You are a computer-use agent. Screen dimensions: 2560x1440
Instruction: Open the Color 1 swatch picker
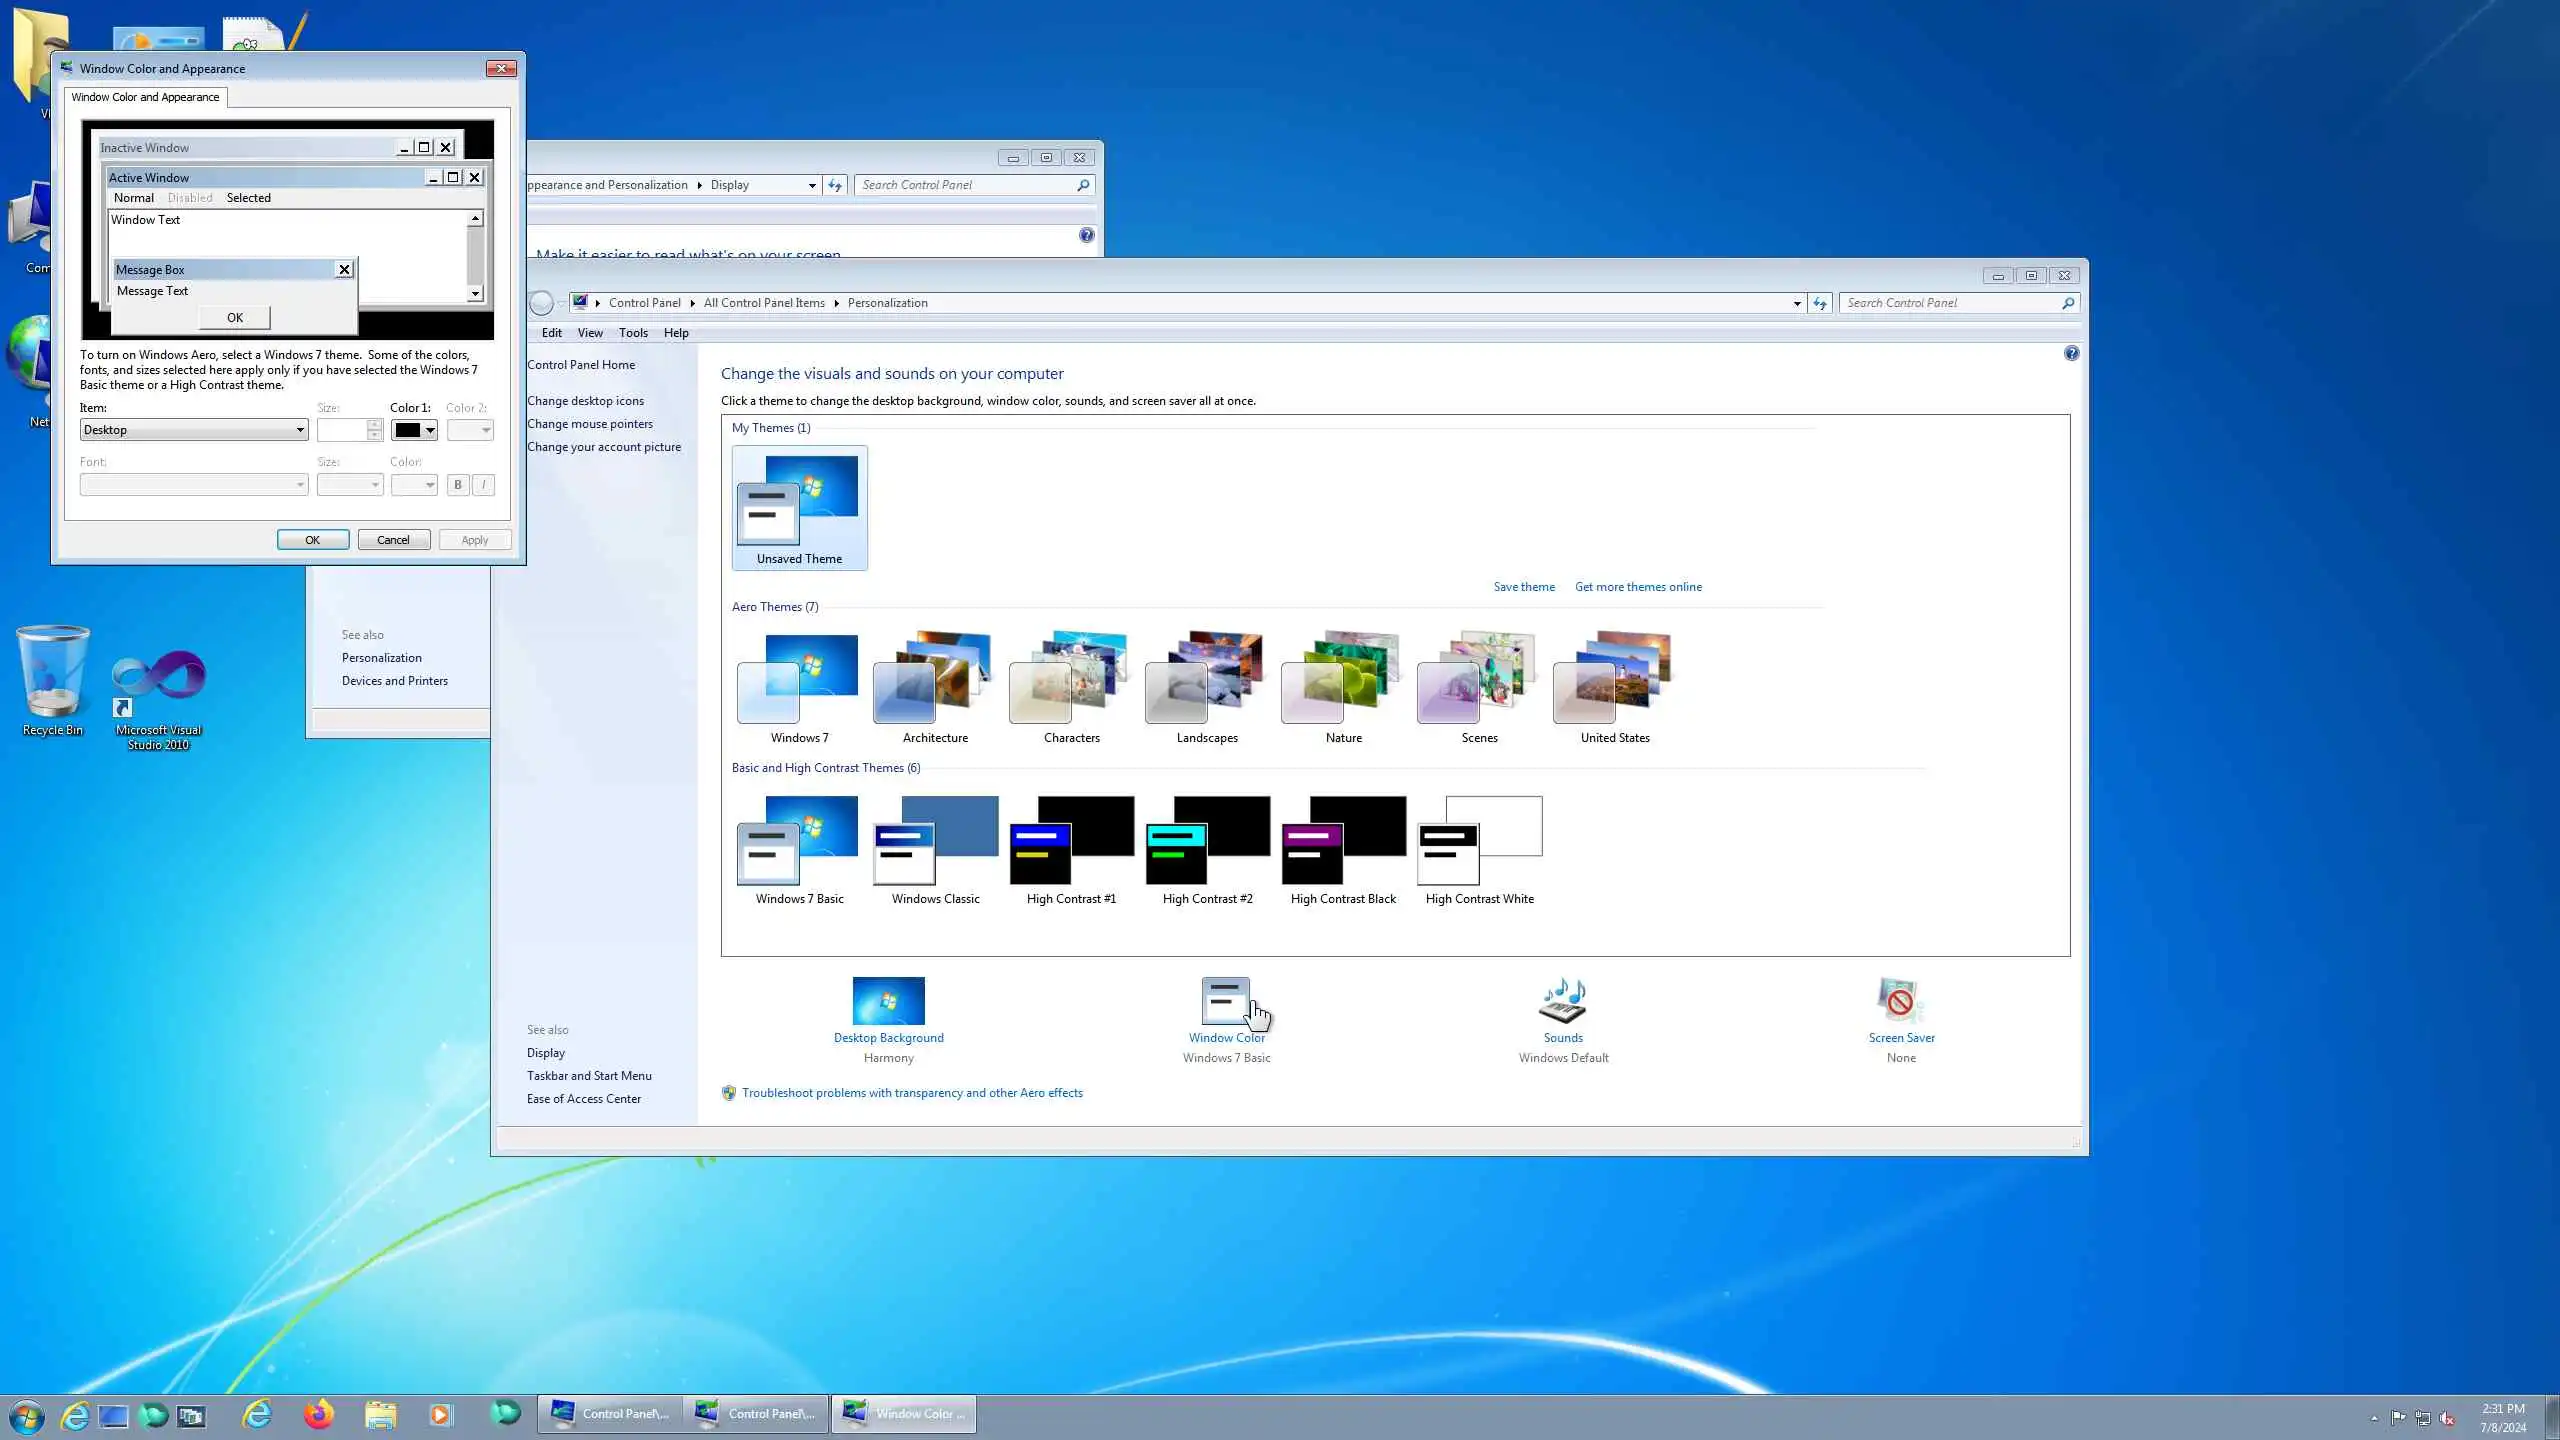[x=415, y=430]
